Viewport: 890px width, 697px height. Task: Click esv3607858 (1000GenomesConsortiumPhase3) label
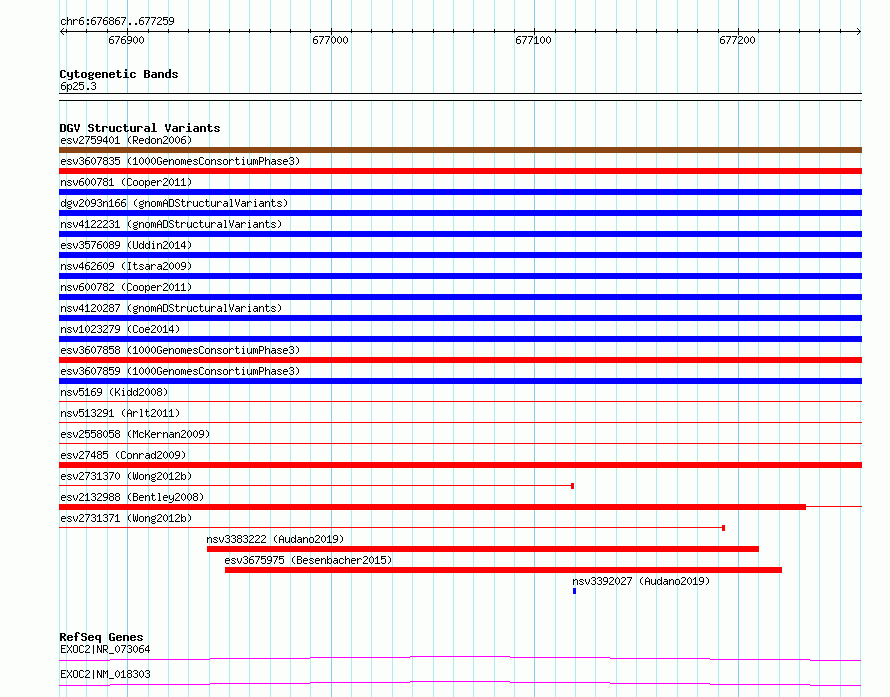point(180,350)
